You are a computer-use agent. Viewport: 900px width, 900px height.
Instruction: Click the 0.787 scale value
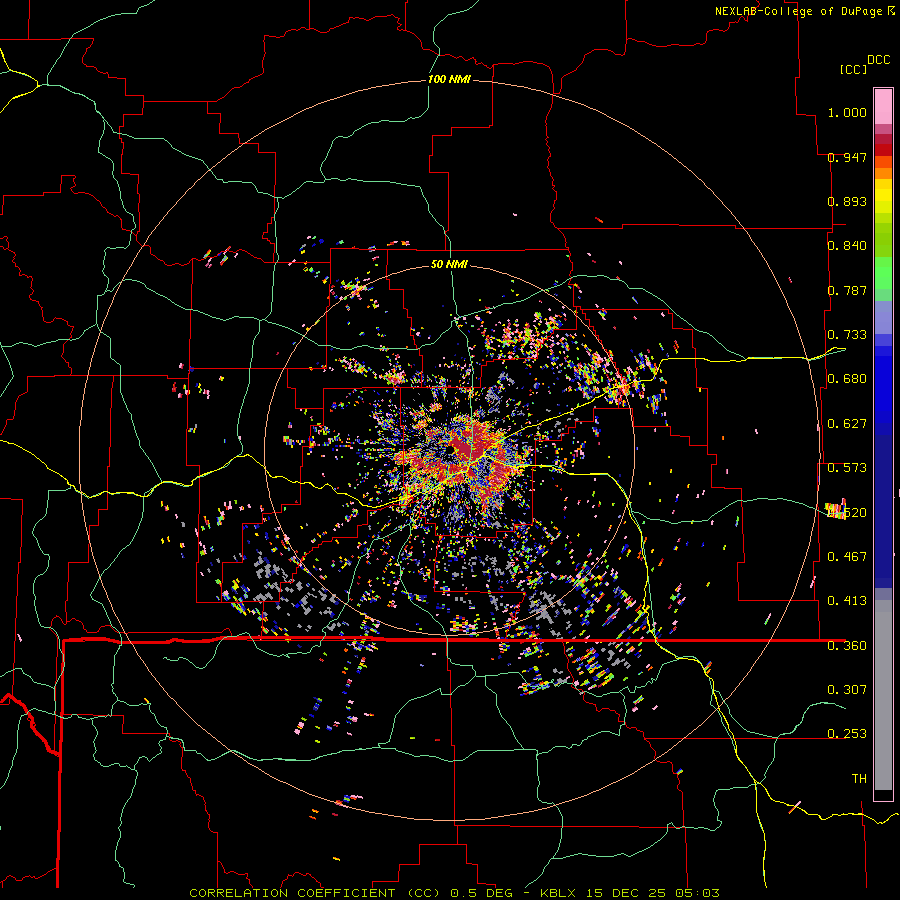point(847,290)
